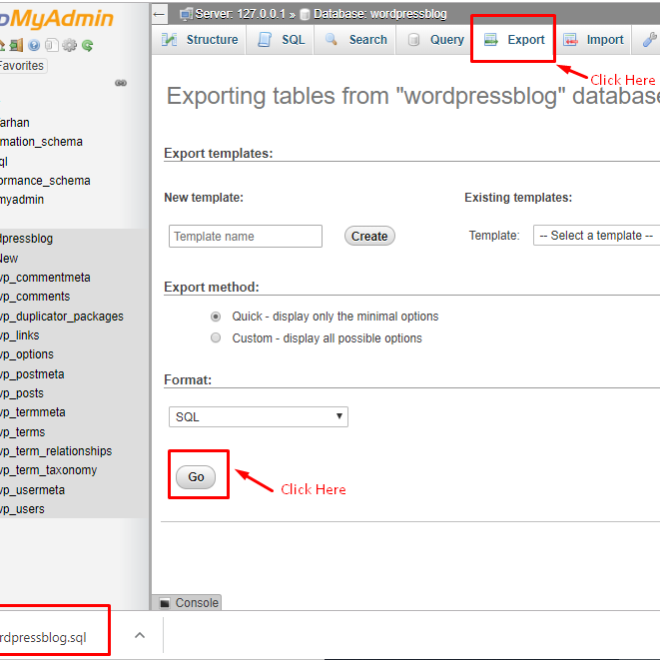Viewport: 660px width, 660px height.
Task: Click the chain link icon in sidebar
Action: 121,83
